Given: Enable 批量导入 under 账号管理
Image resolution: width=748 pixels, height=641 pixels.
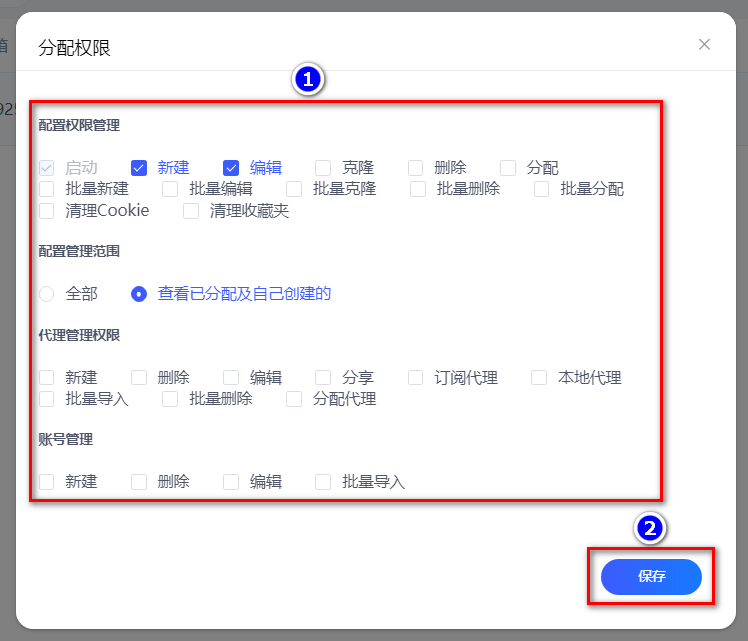Looking at the screenshot, I should 323,482.
